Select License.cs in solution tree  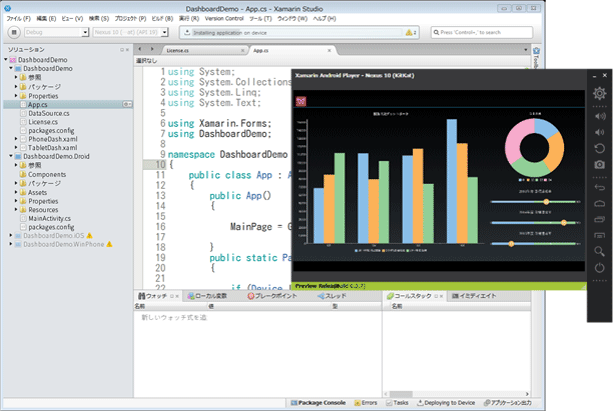43,122
